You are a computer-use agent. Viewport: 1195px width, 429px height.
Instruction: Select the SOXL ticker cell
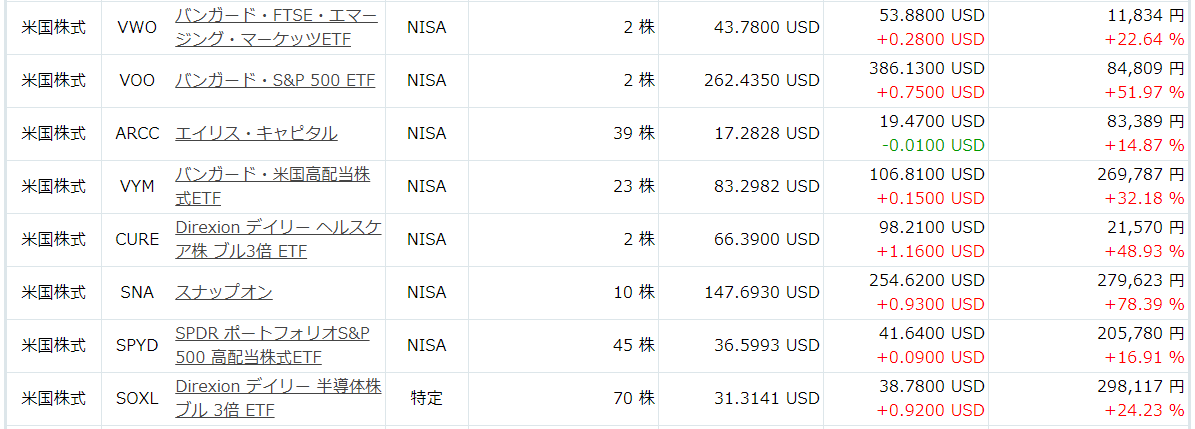tap(138, 398)
